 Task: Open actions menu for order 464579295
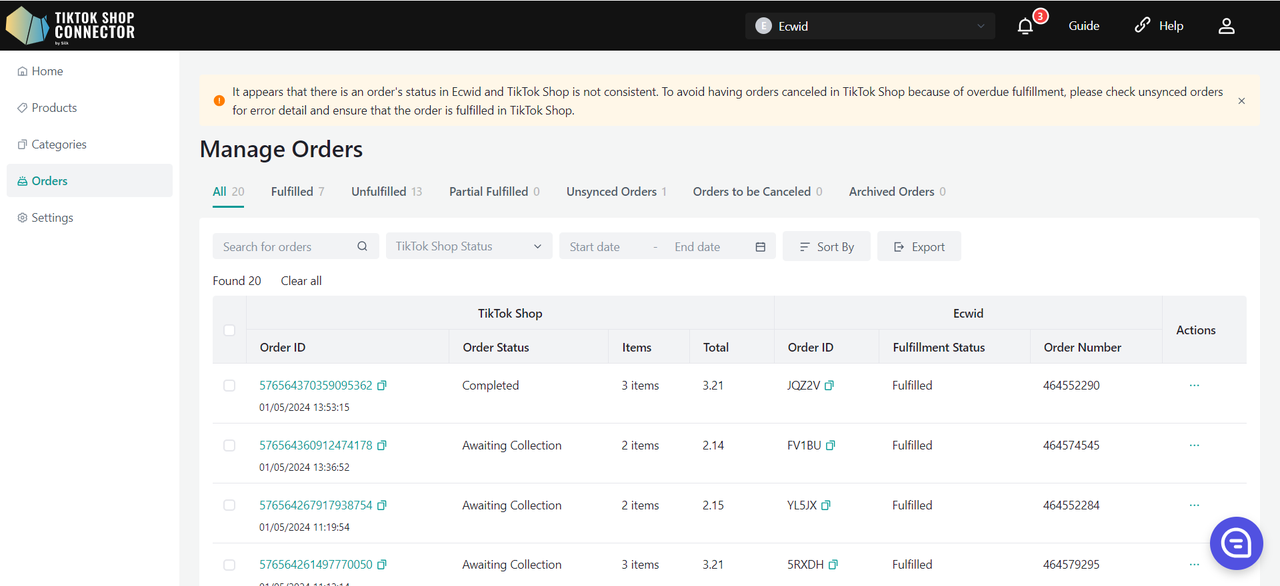[x=1194, y=564]
